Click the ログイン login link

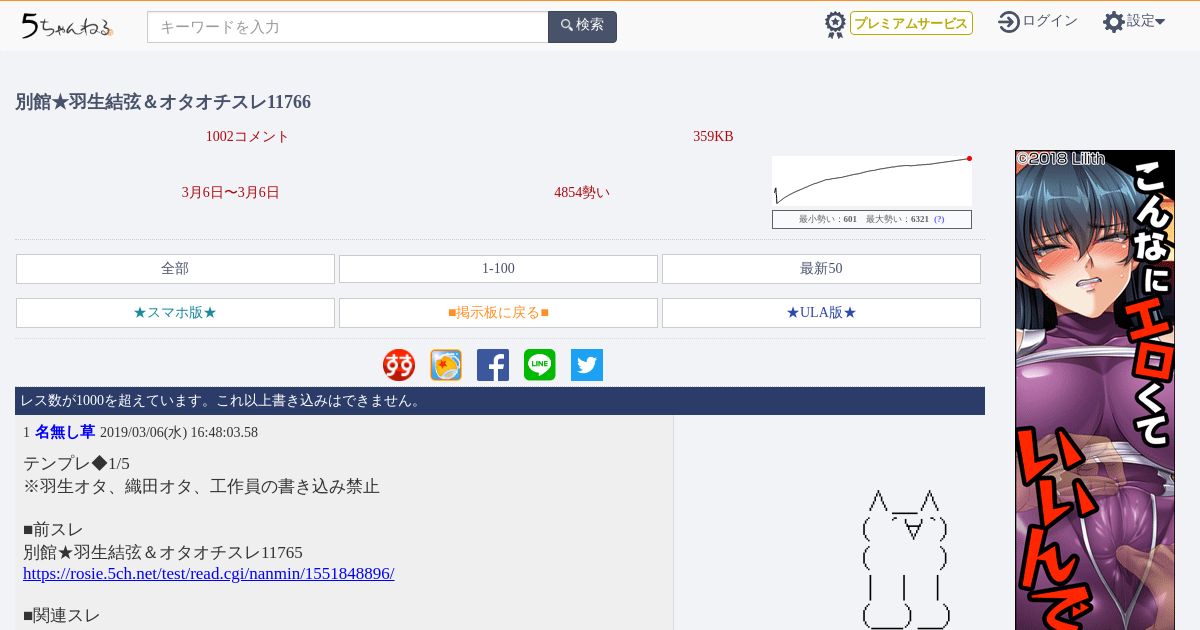1050,21
